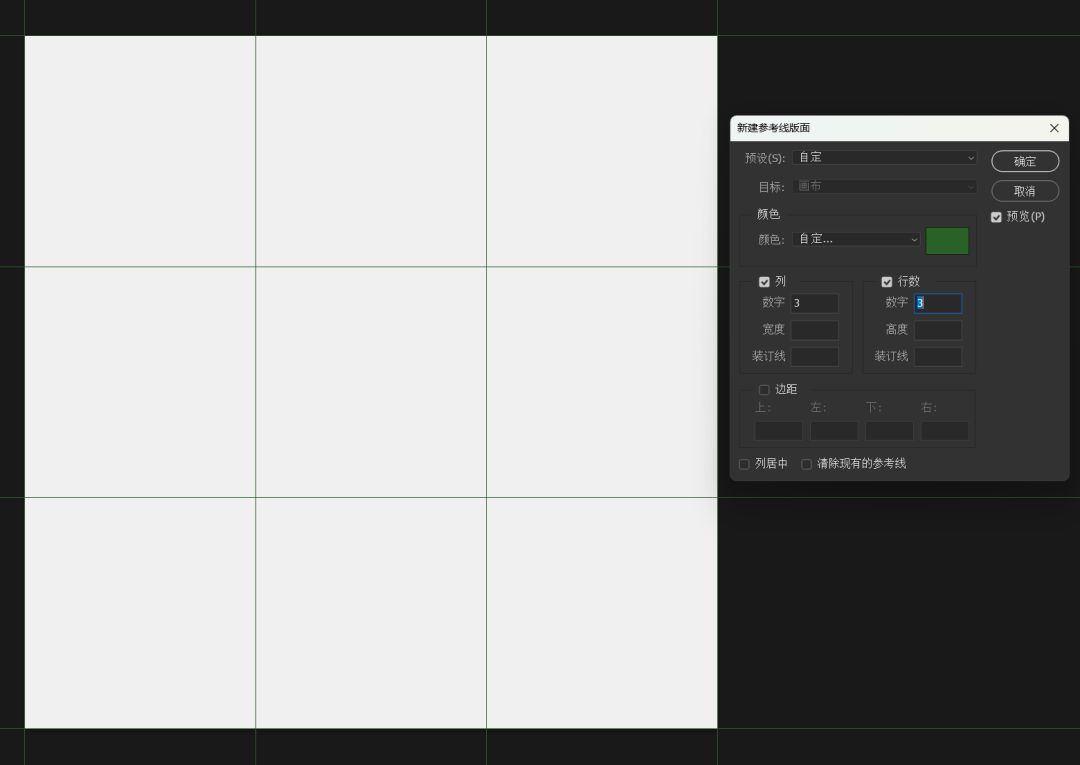
Task: Open the 目标 target dropdown
Action: point(884,187)
